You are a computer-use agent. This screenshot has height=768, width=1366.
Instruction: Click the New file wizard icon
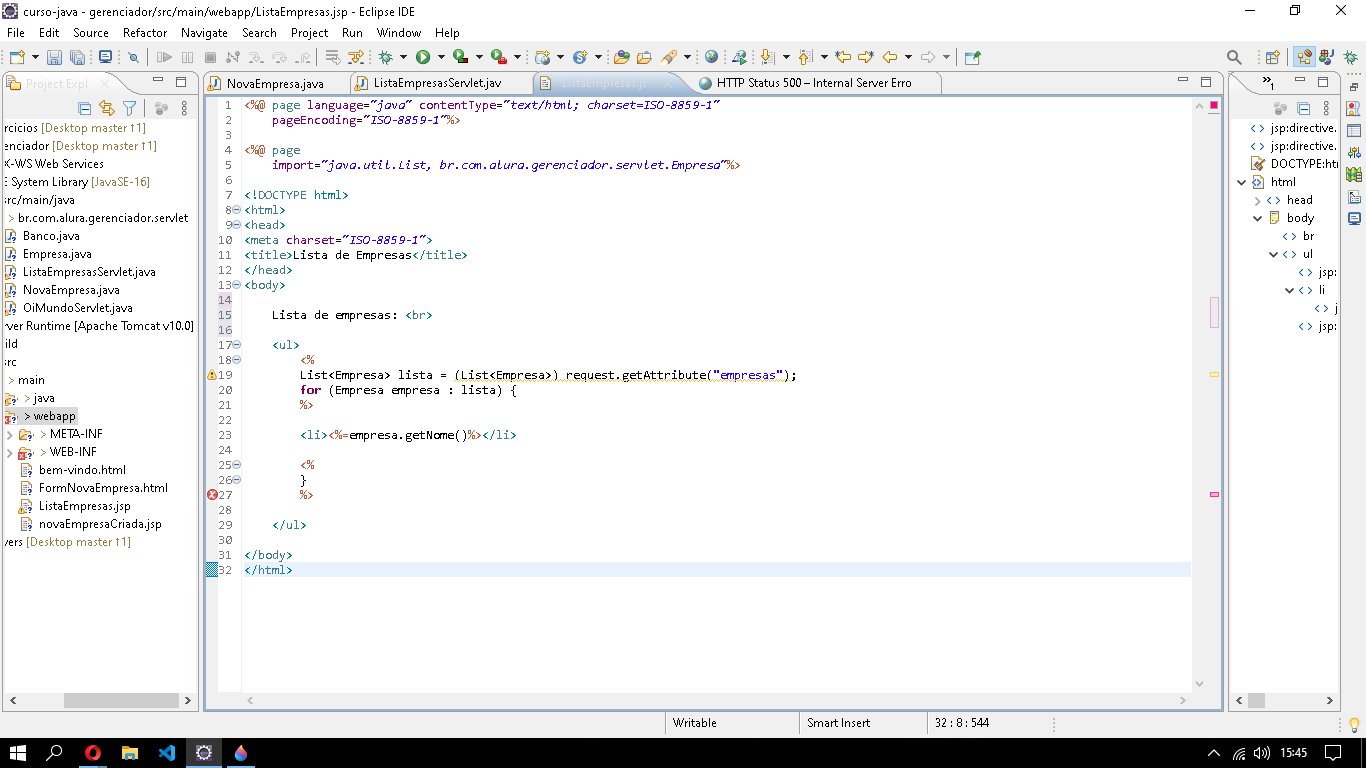pos(17,57)
